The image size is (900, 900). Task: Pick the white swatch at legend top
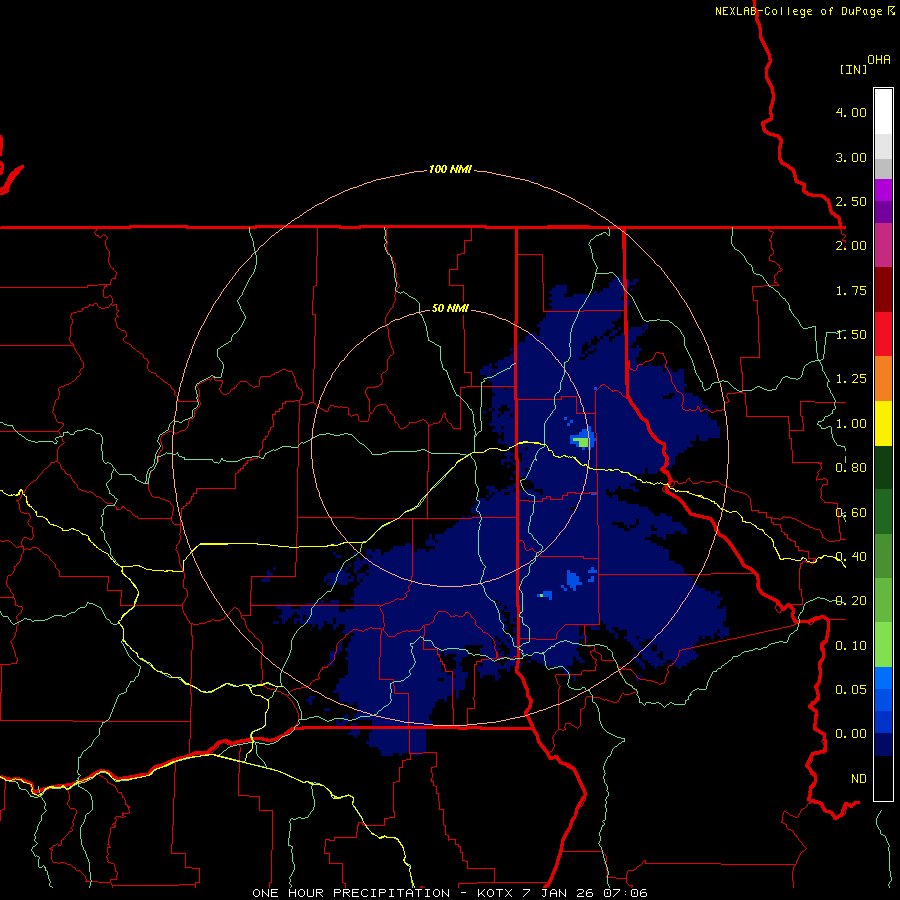[883, 112]
